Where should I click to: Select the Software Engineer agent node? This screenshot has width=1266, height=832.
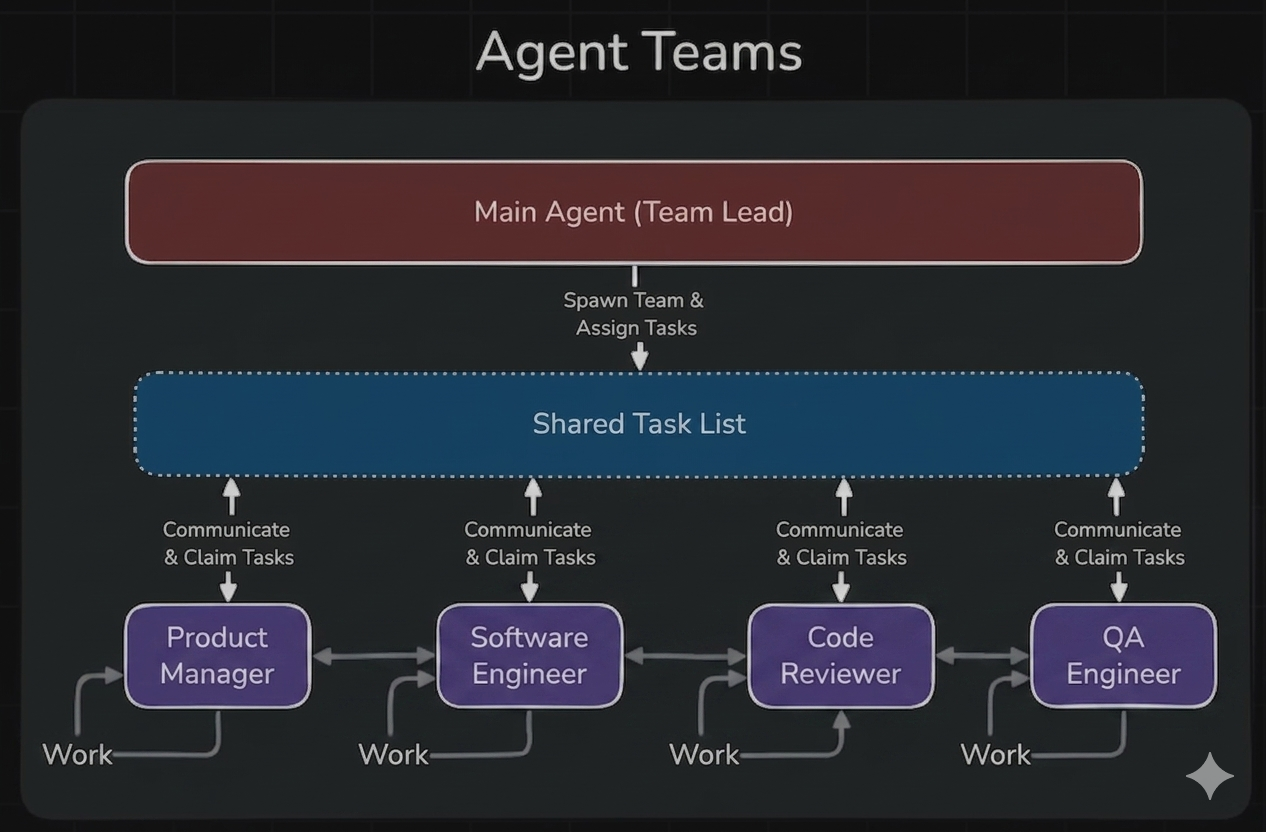pos(530,656)
